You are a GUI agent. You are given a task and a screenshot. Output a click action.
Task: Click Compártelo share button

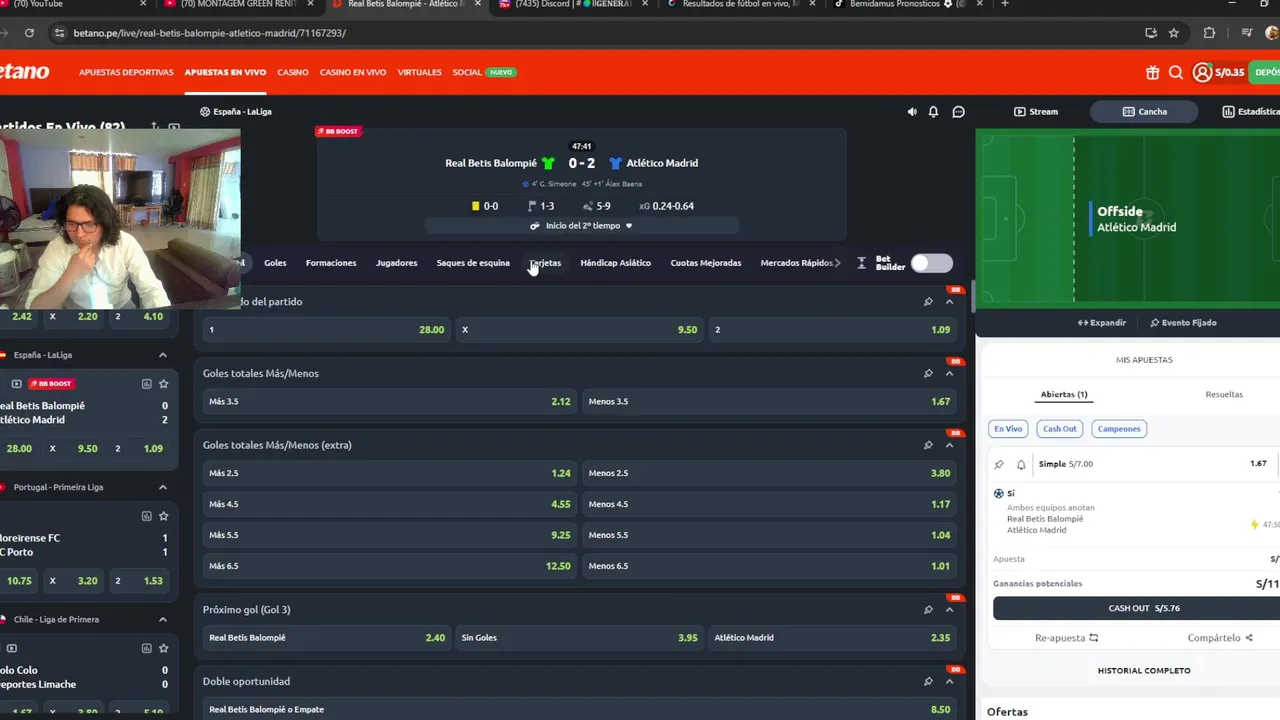pos(1220,638)
